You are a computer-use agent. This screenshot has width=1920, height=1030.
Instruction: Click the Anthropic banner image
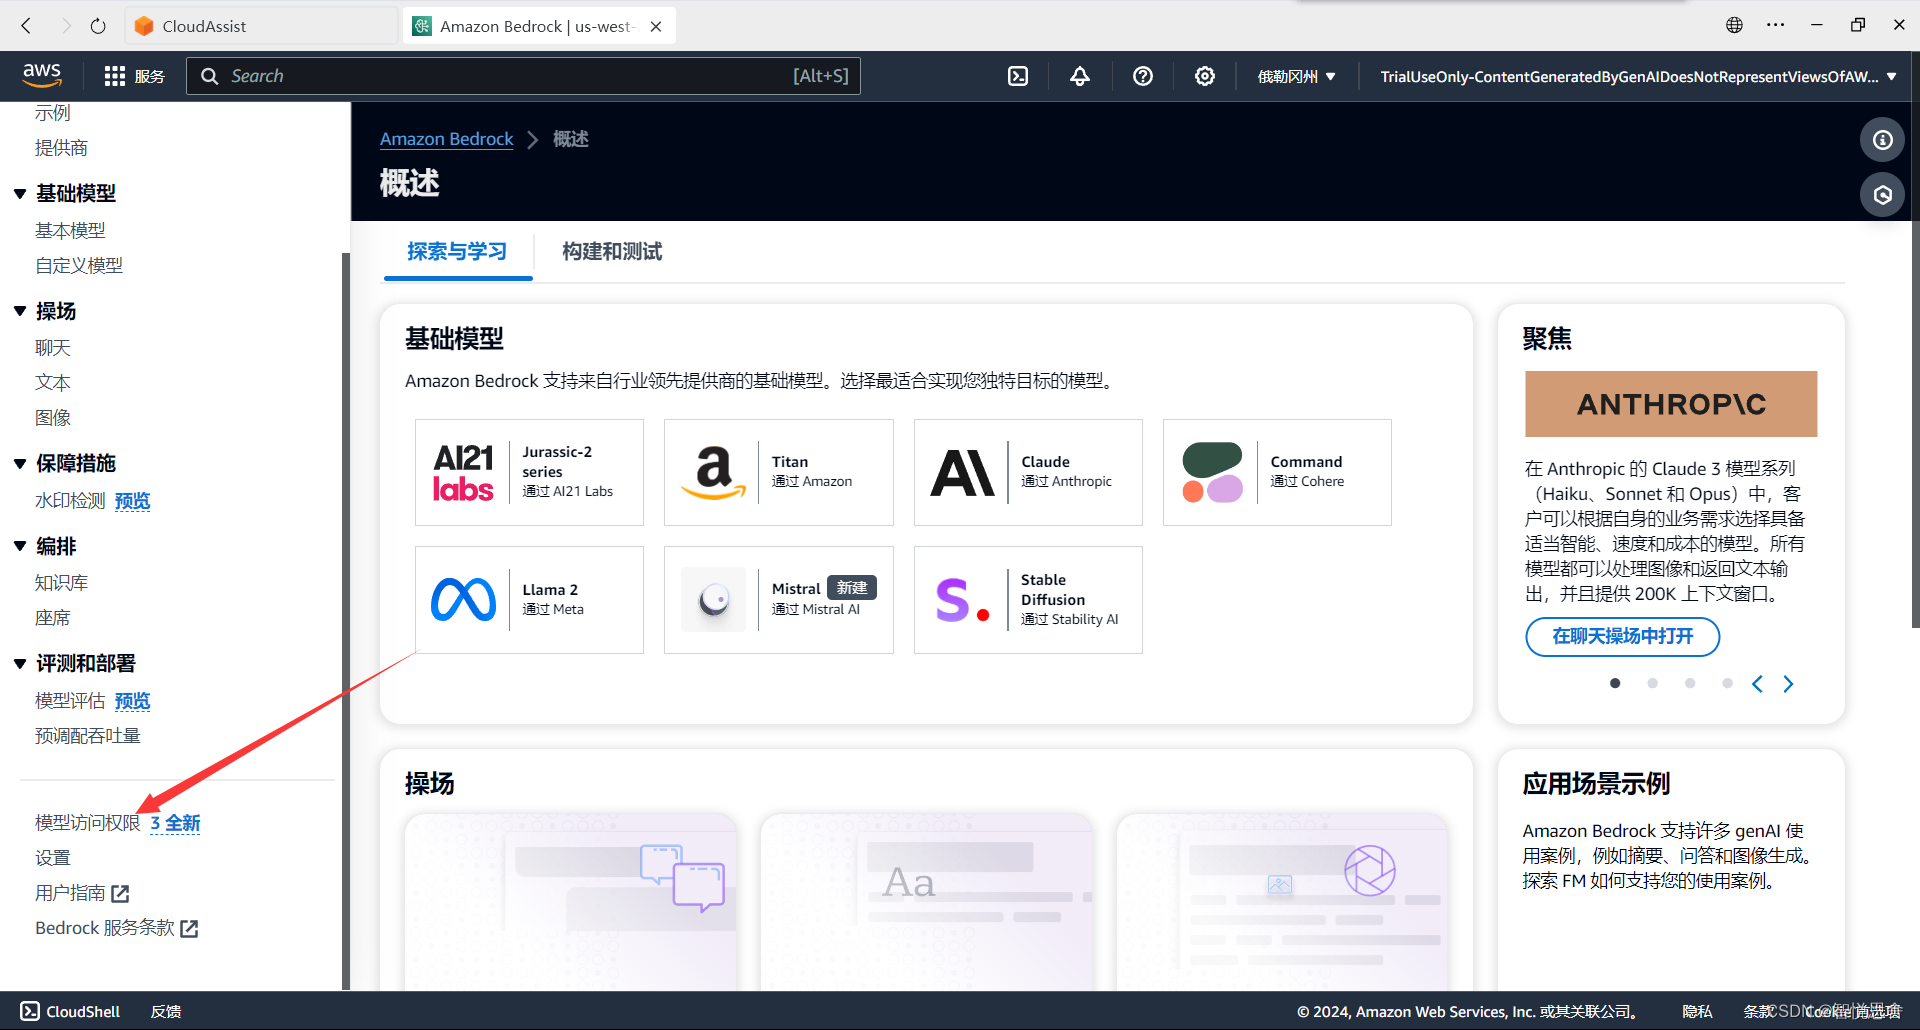tap(1671, 404)
